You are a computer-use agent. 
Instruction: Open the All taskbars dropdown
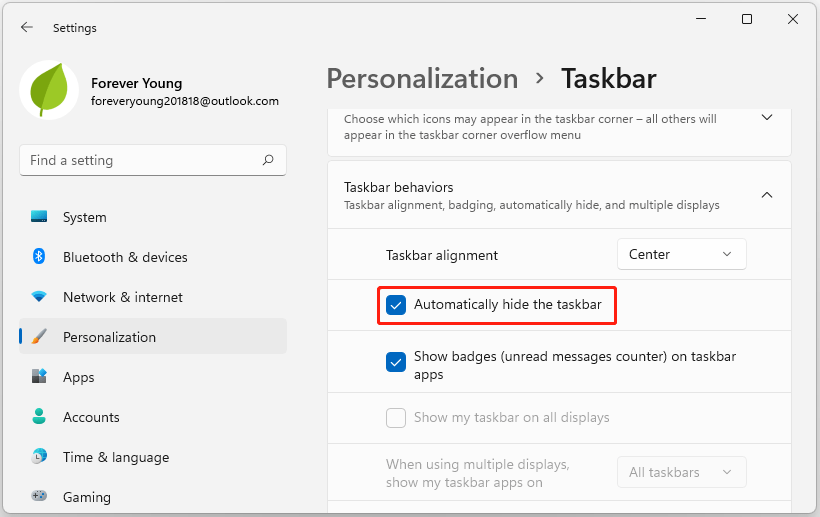point(681,472)
